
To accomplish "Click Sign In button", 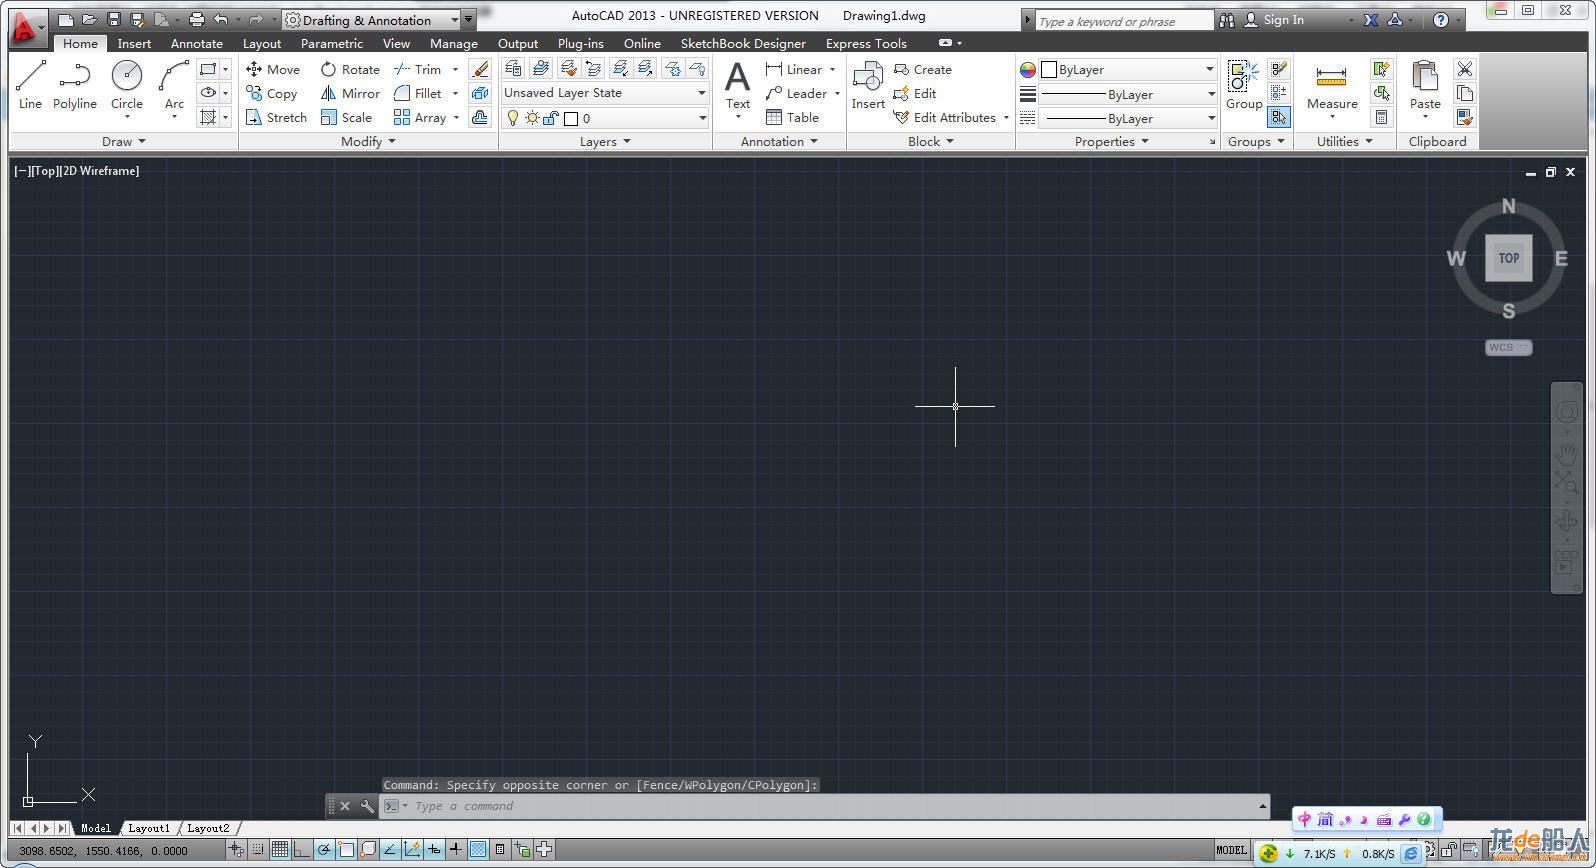I will 1273,20.
